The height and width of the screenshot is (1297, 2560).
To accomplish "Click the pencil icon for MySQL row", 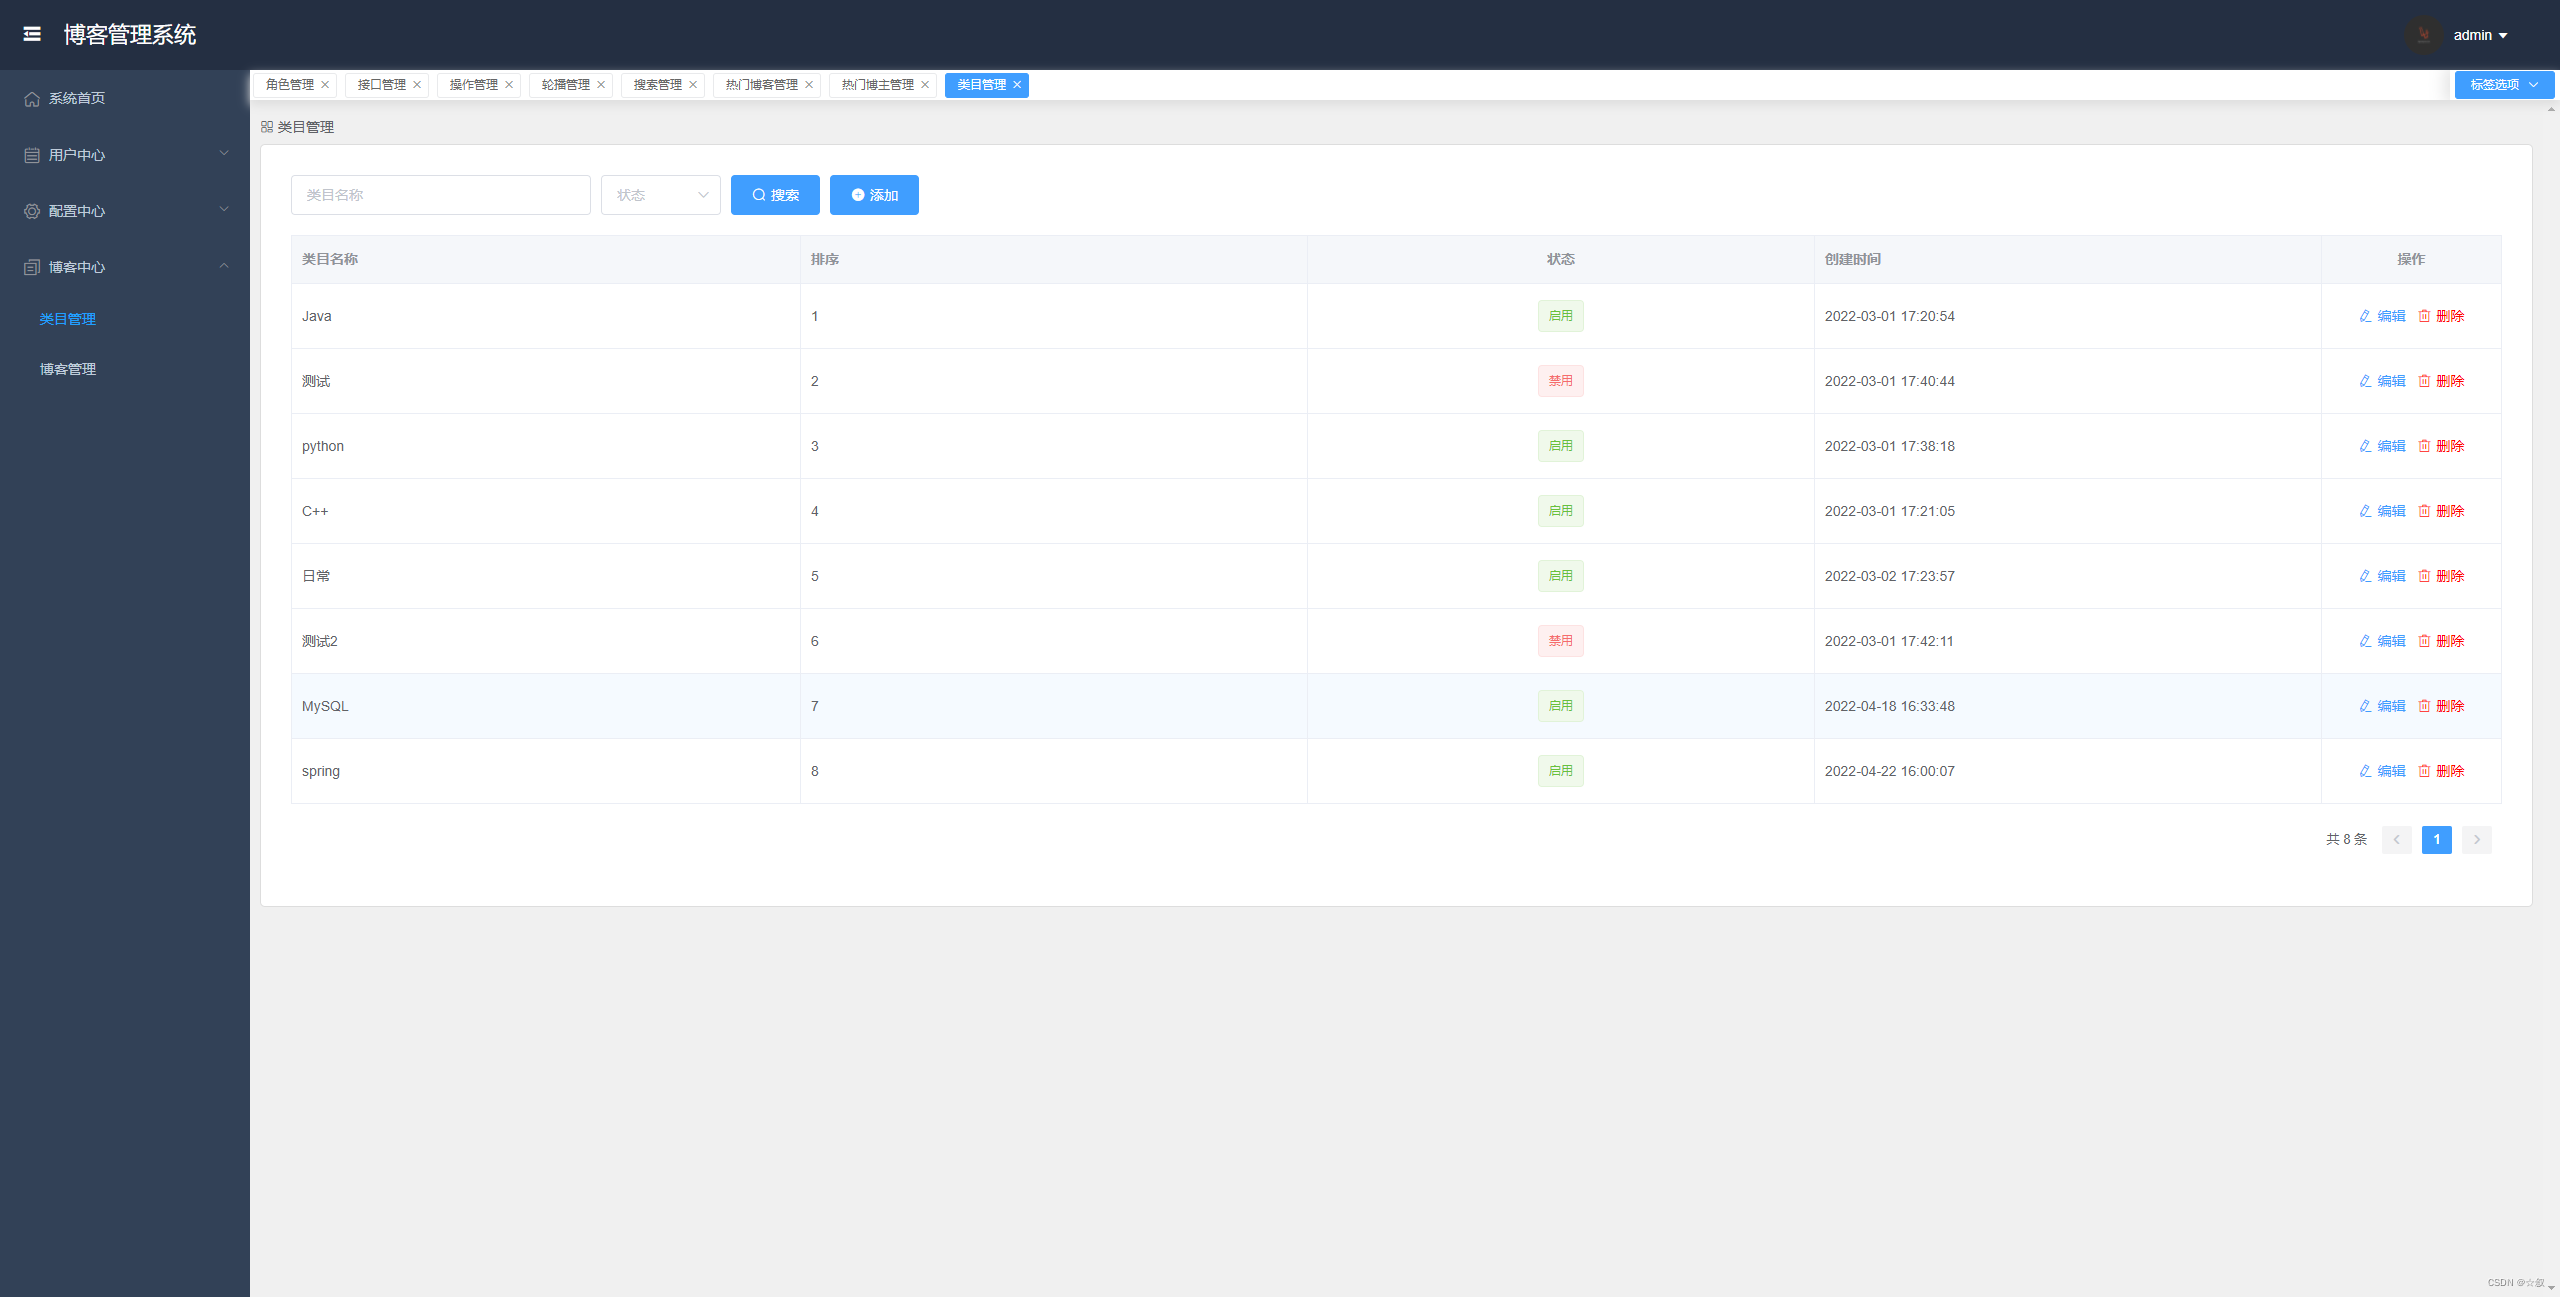I will 2365,706.
